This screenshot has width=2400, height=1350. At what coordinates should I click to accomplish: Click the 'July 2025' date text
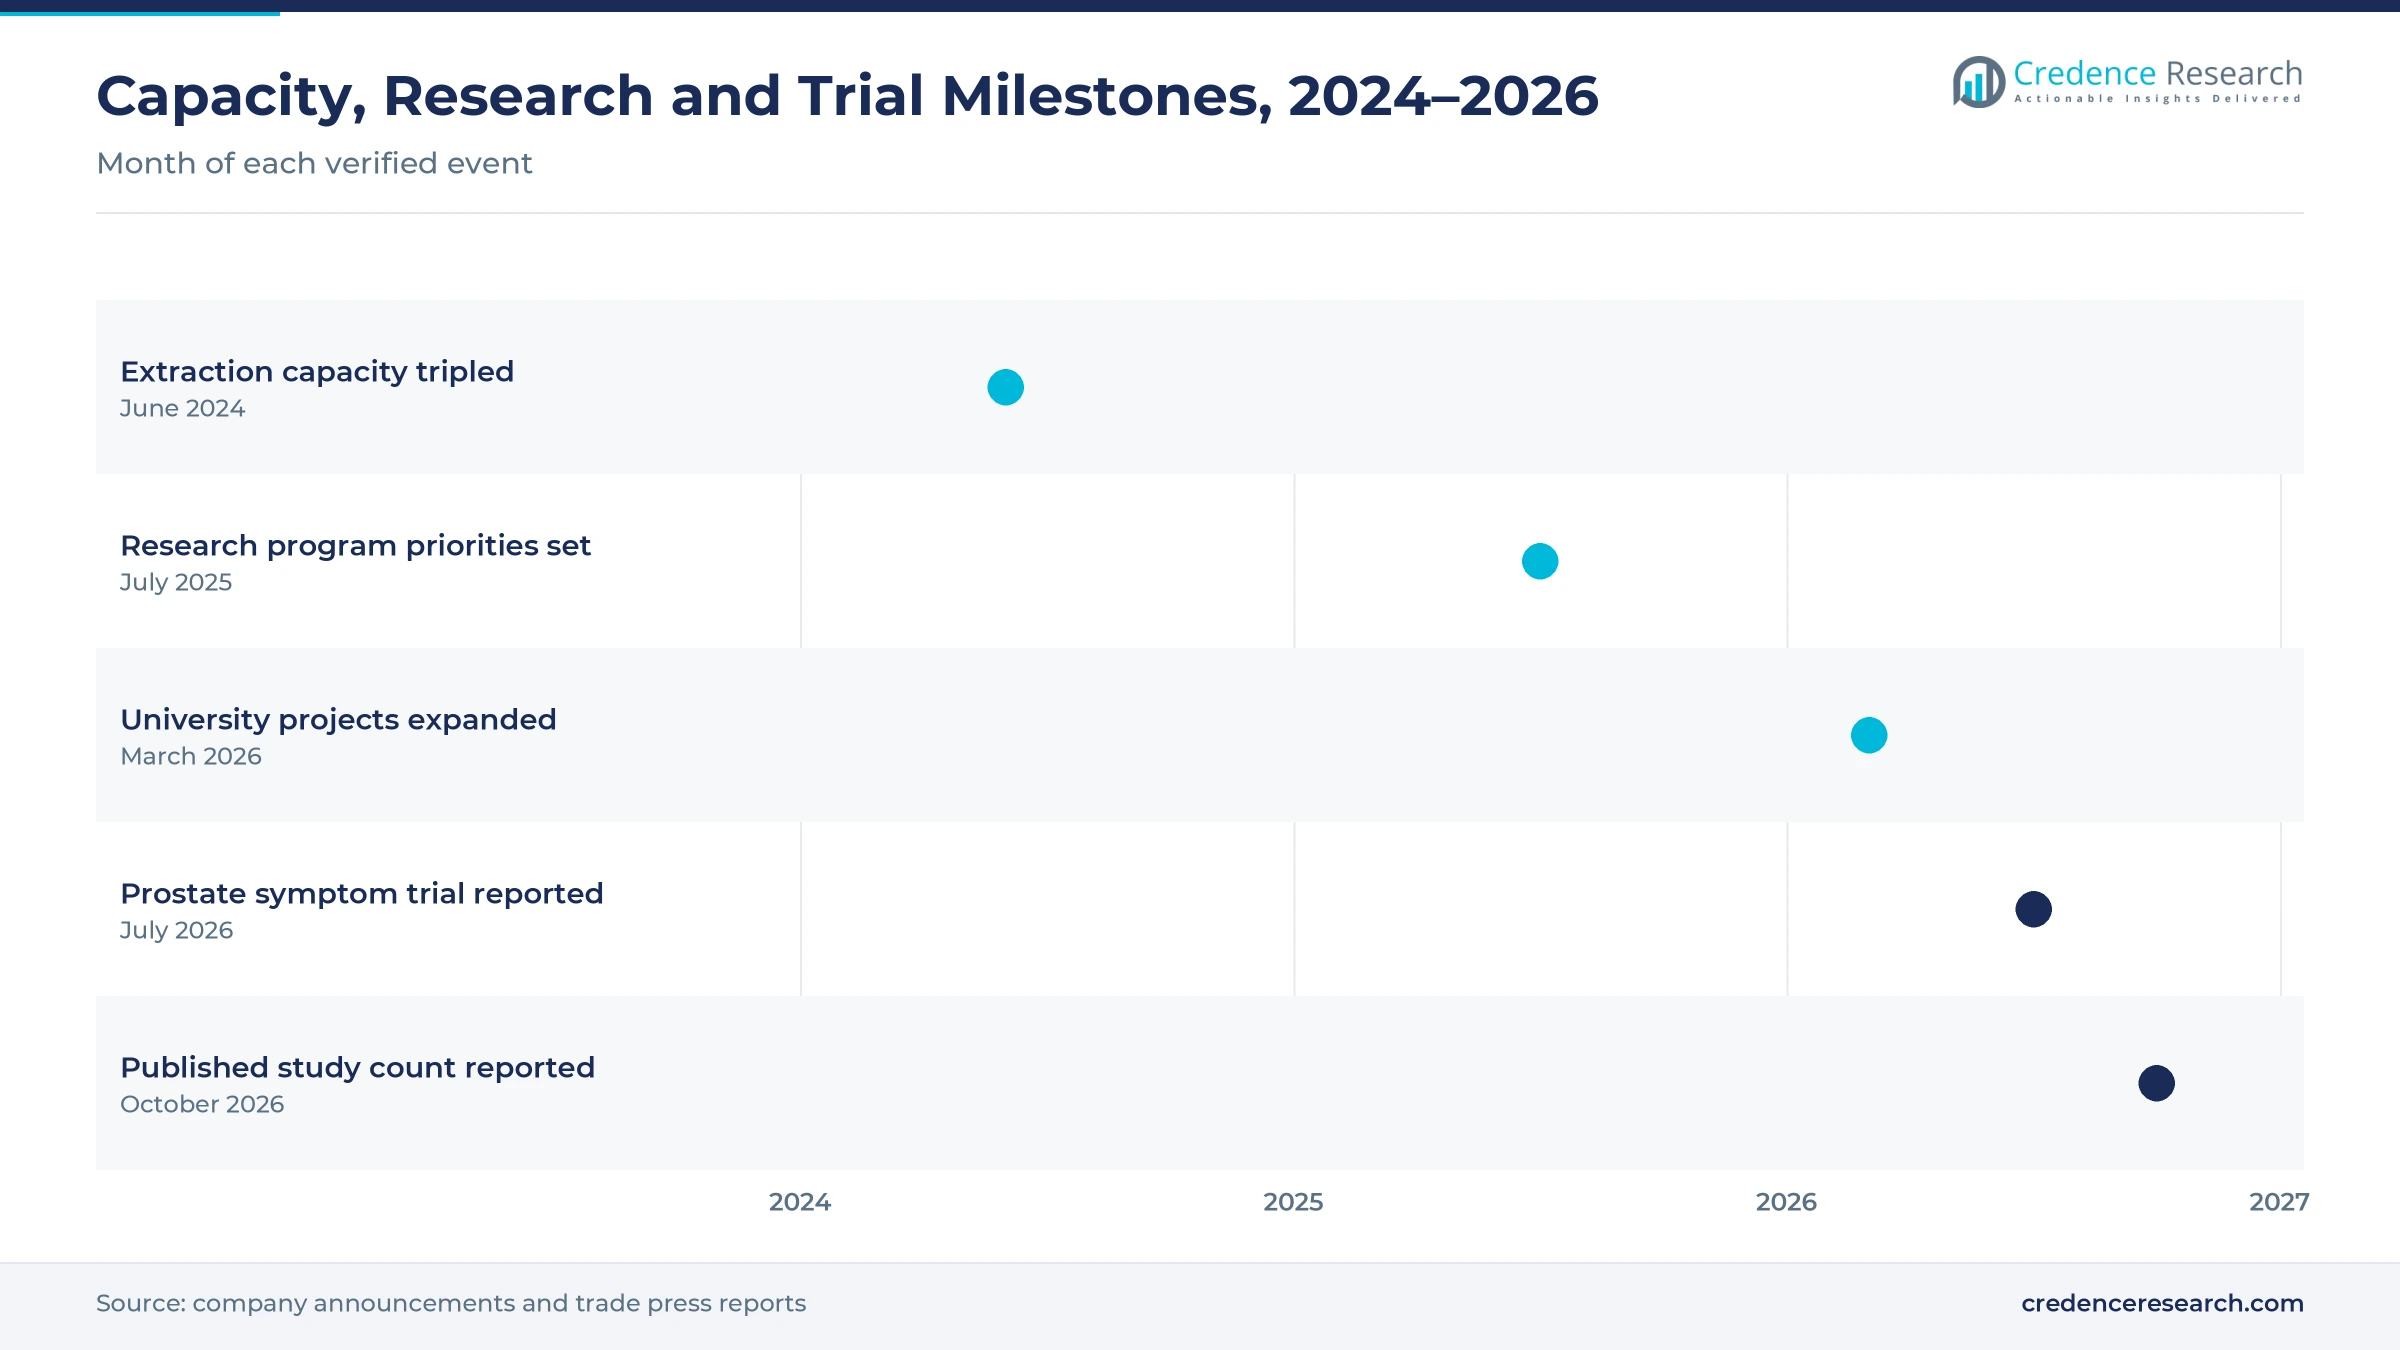(176, 583)
